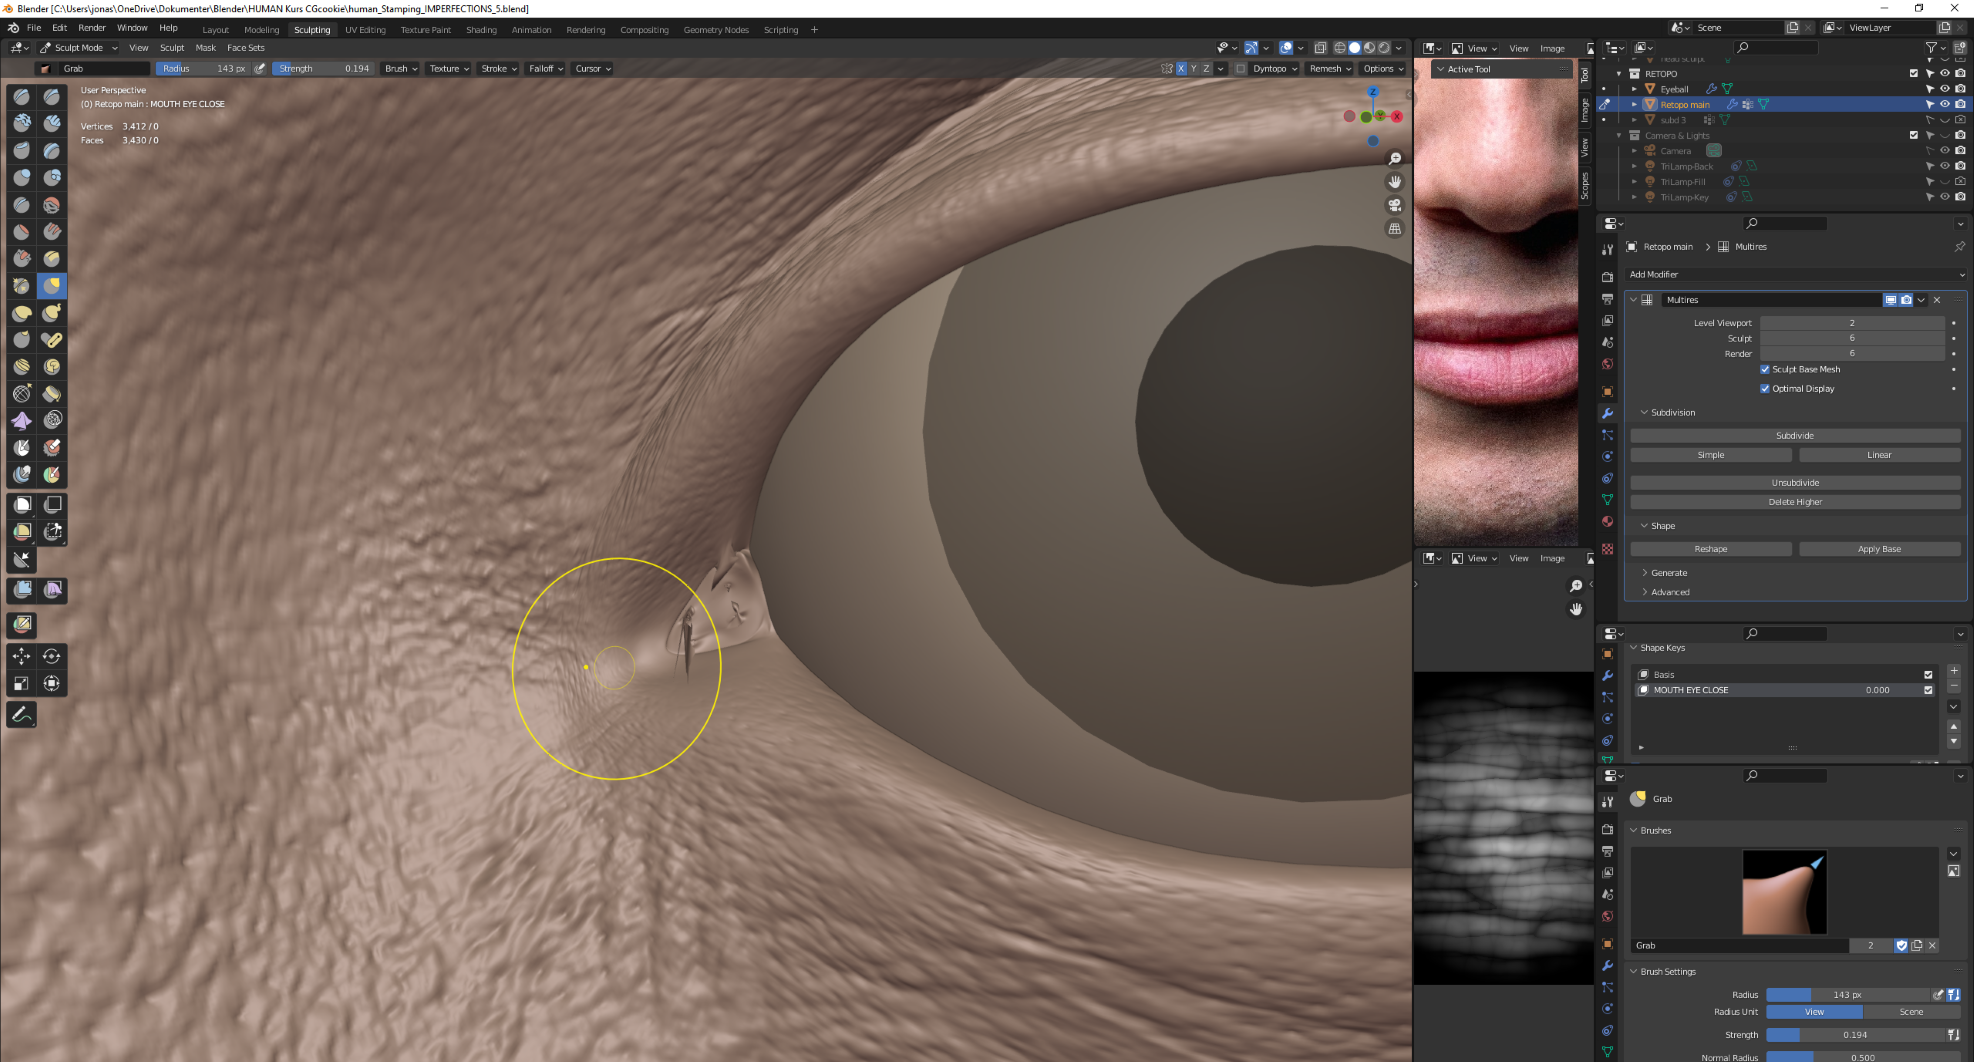Image resolution: width=1974 pixels, height=1062 pixels.
Task: Toggle X axis symmetry
Action: click(x=1181, y=69)
